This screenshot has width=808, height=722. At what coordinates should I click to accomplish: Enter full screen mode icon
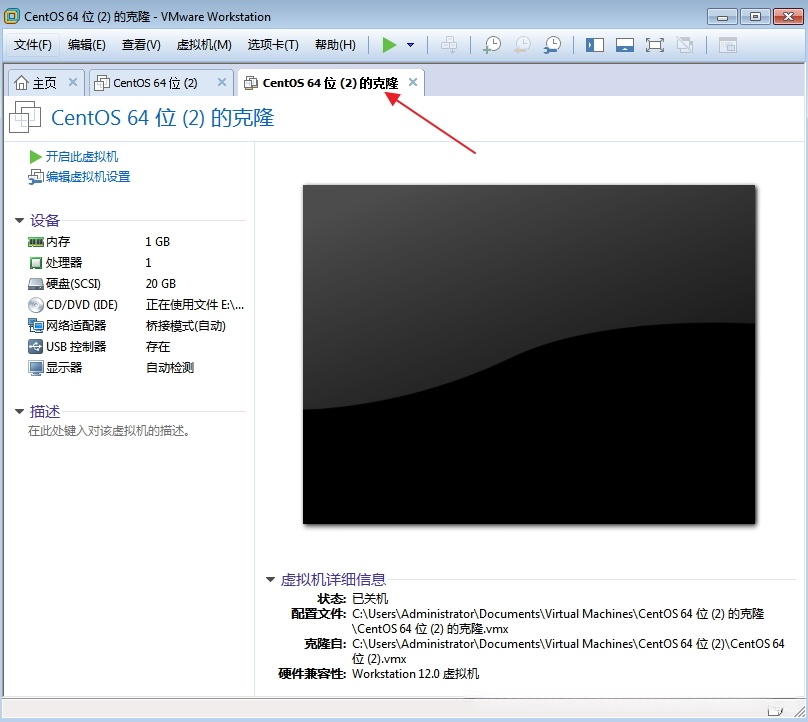coord(654,45)
